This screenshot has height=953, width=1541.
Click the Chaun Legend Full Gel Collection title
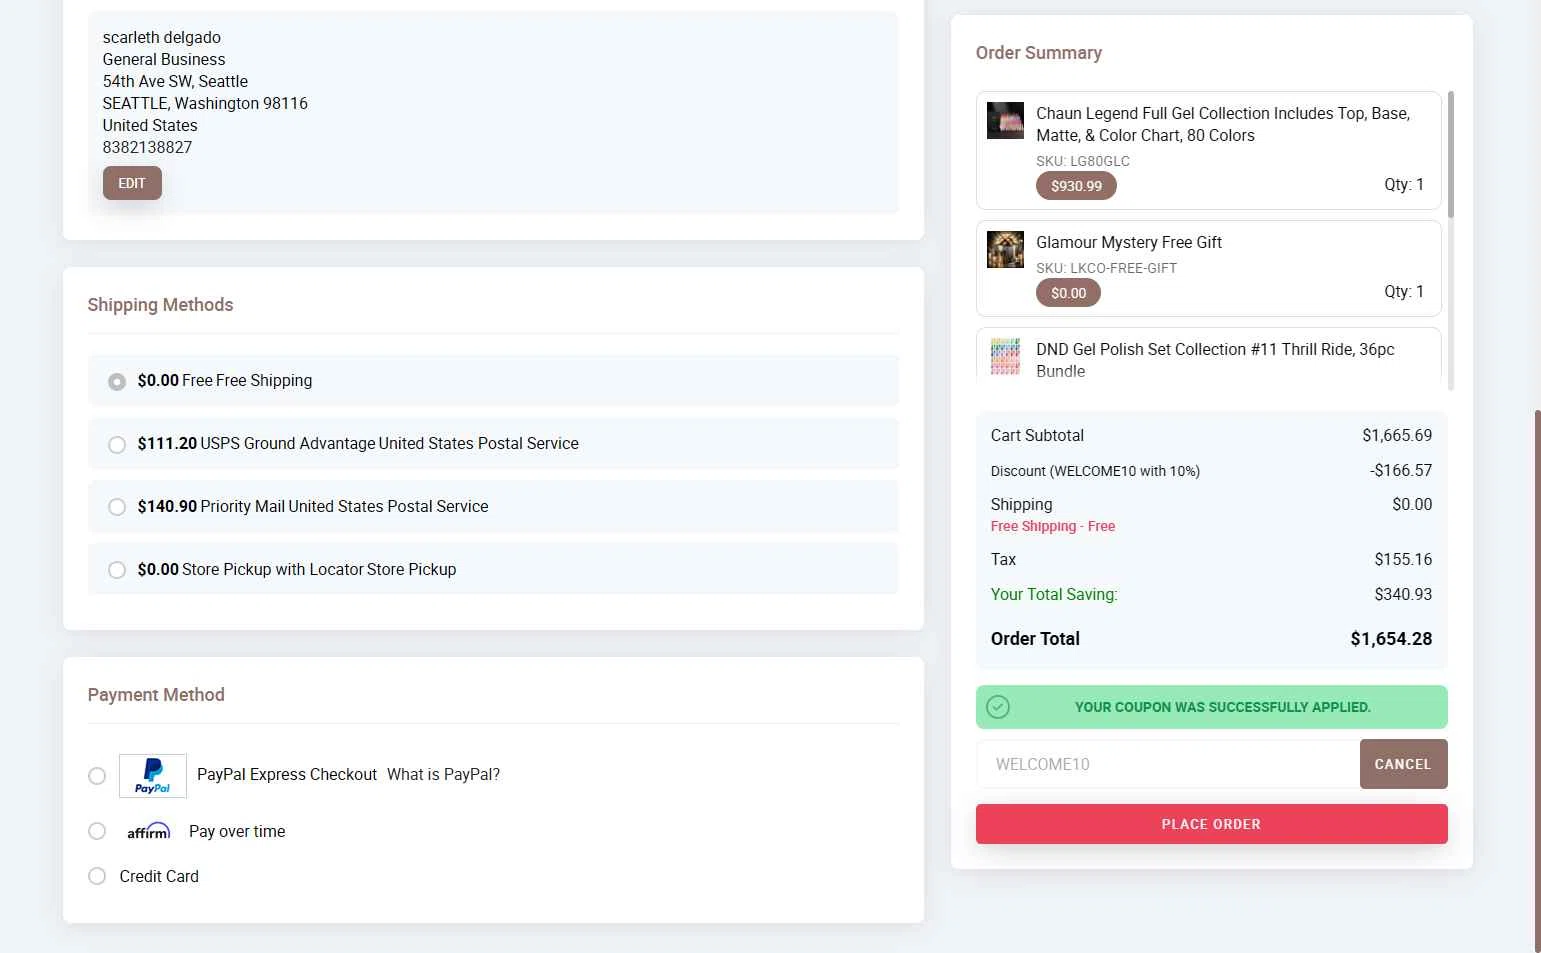[1223, 124]
